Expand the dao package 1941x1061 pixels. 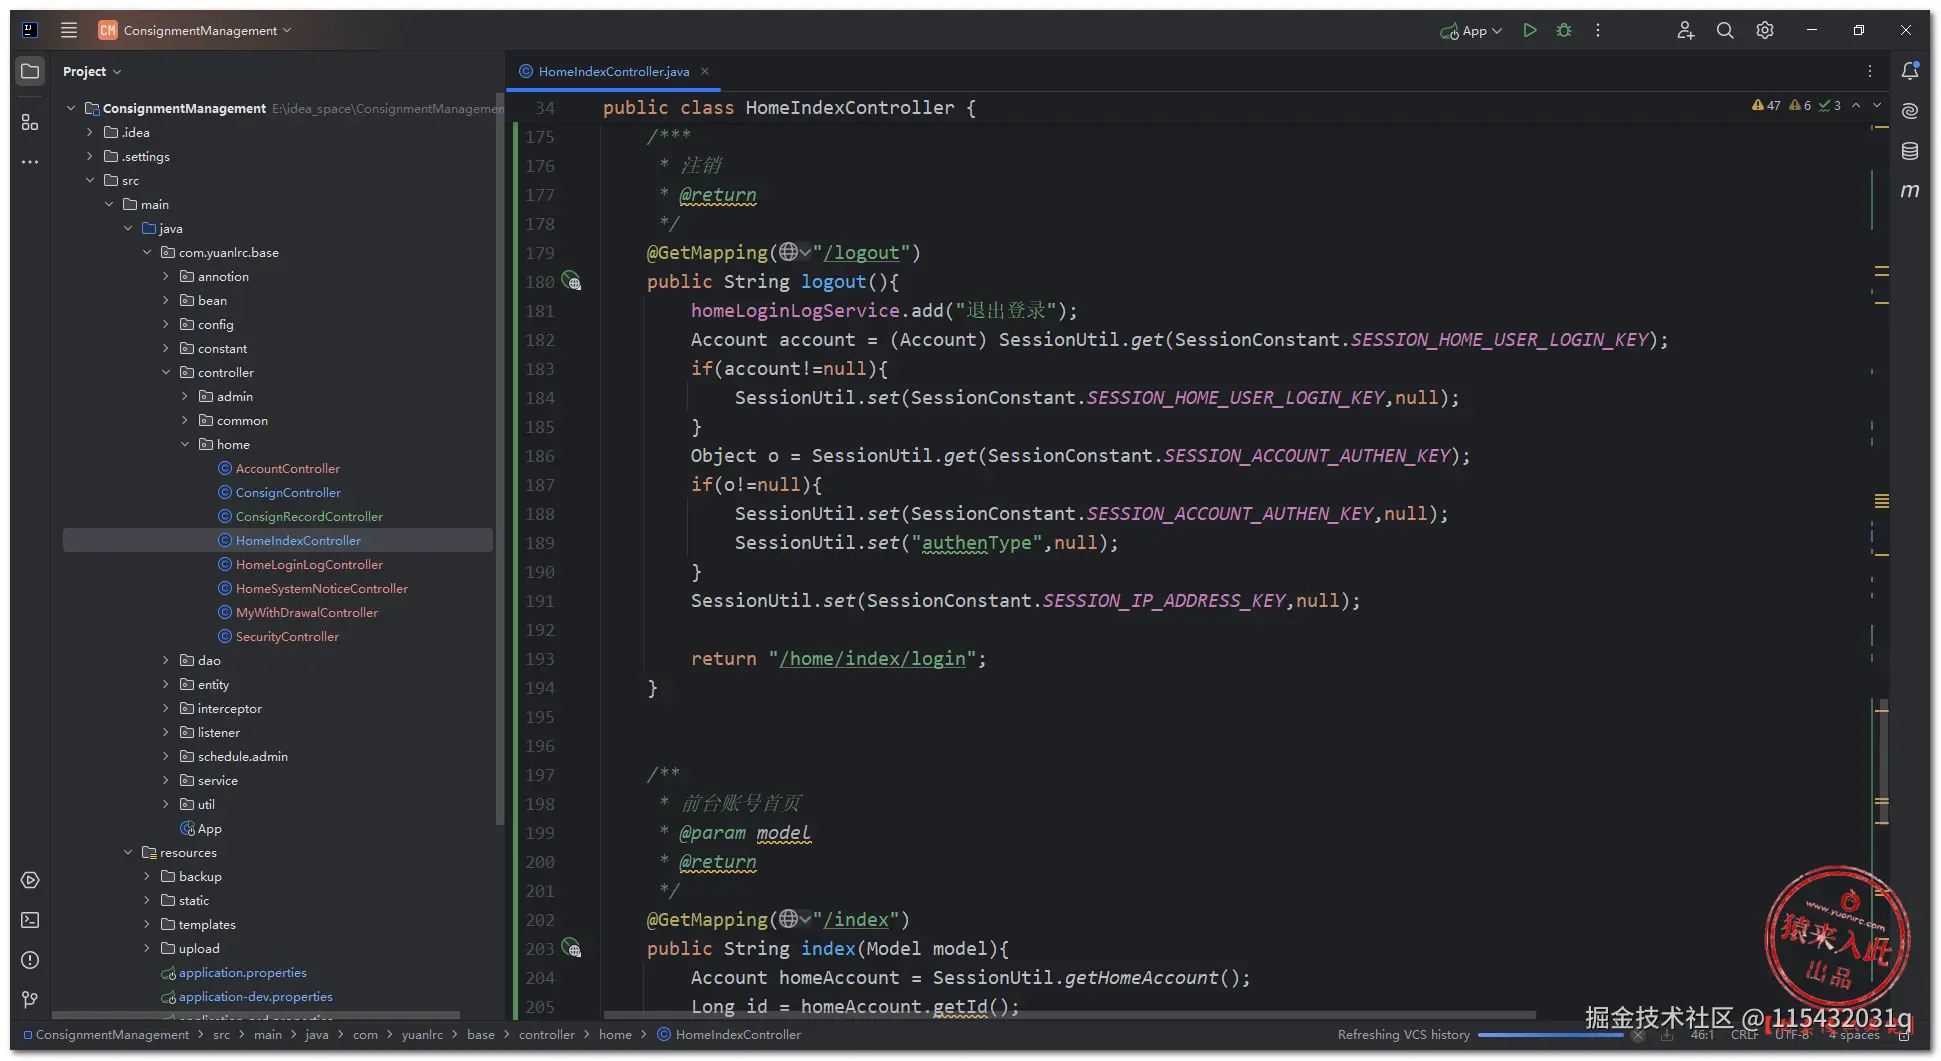166,660
